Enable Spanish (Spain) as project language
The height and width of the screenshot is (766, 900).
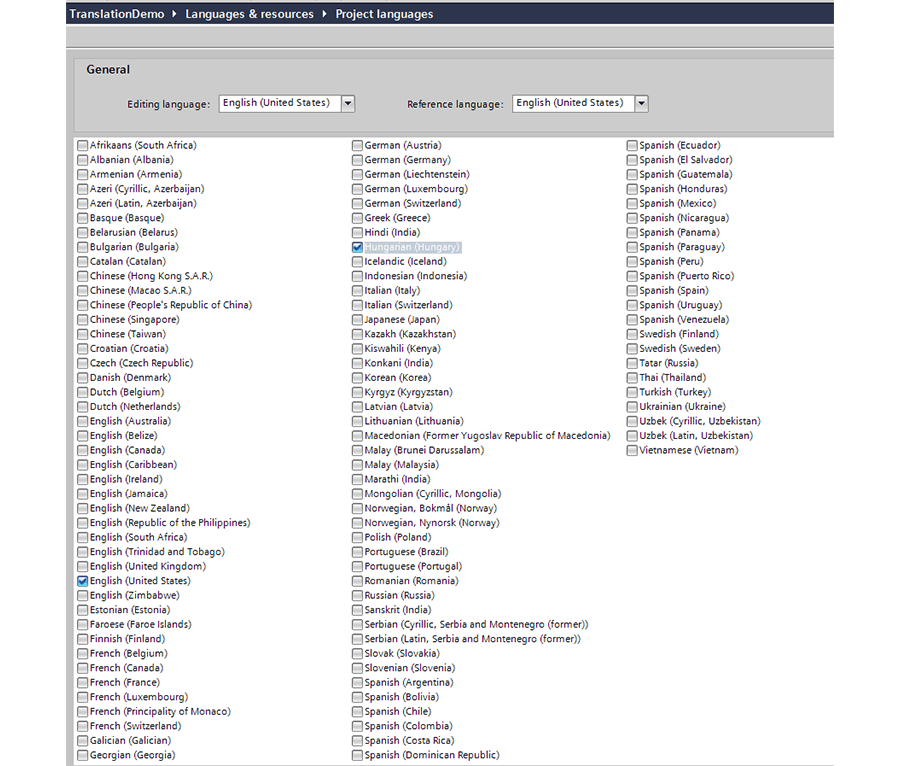[x=633, y=291]
